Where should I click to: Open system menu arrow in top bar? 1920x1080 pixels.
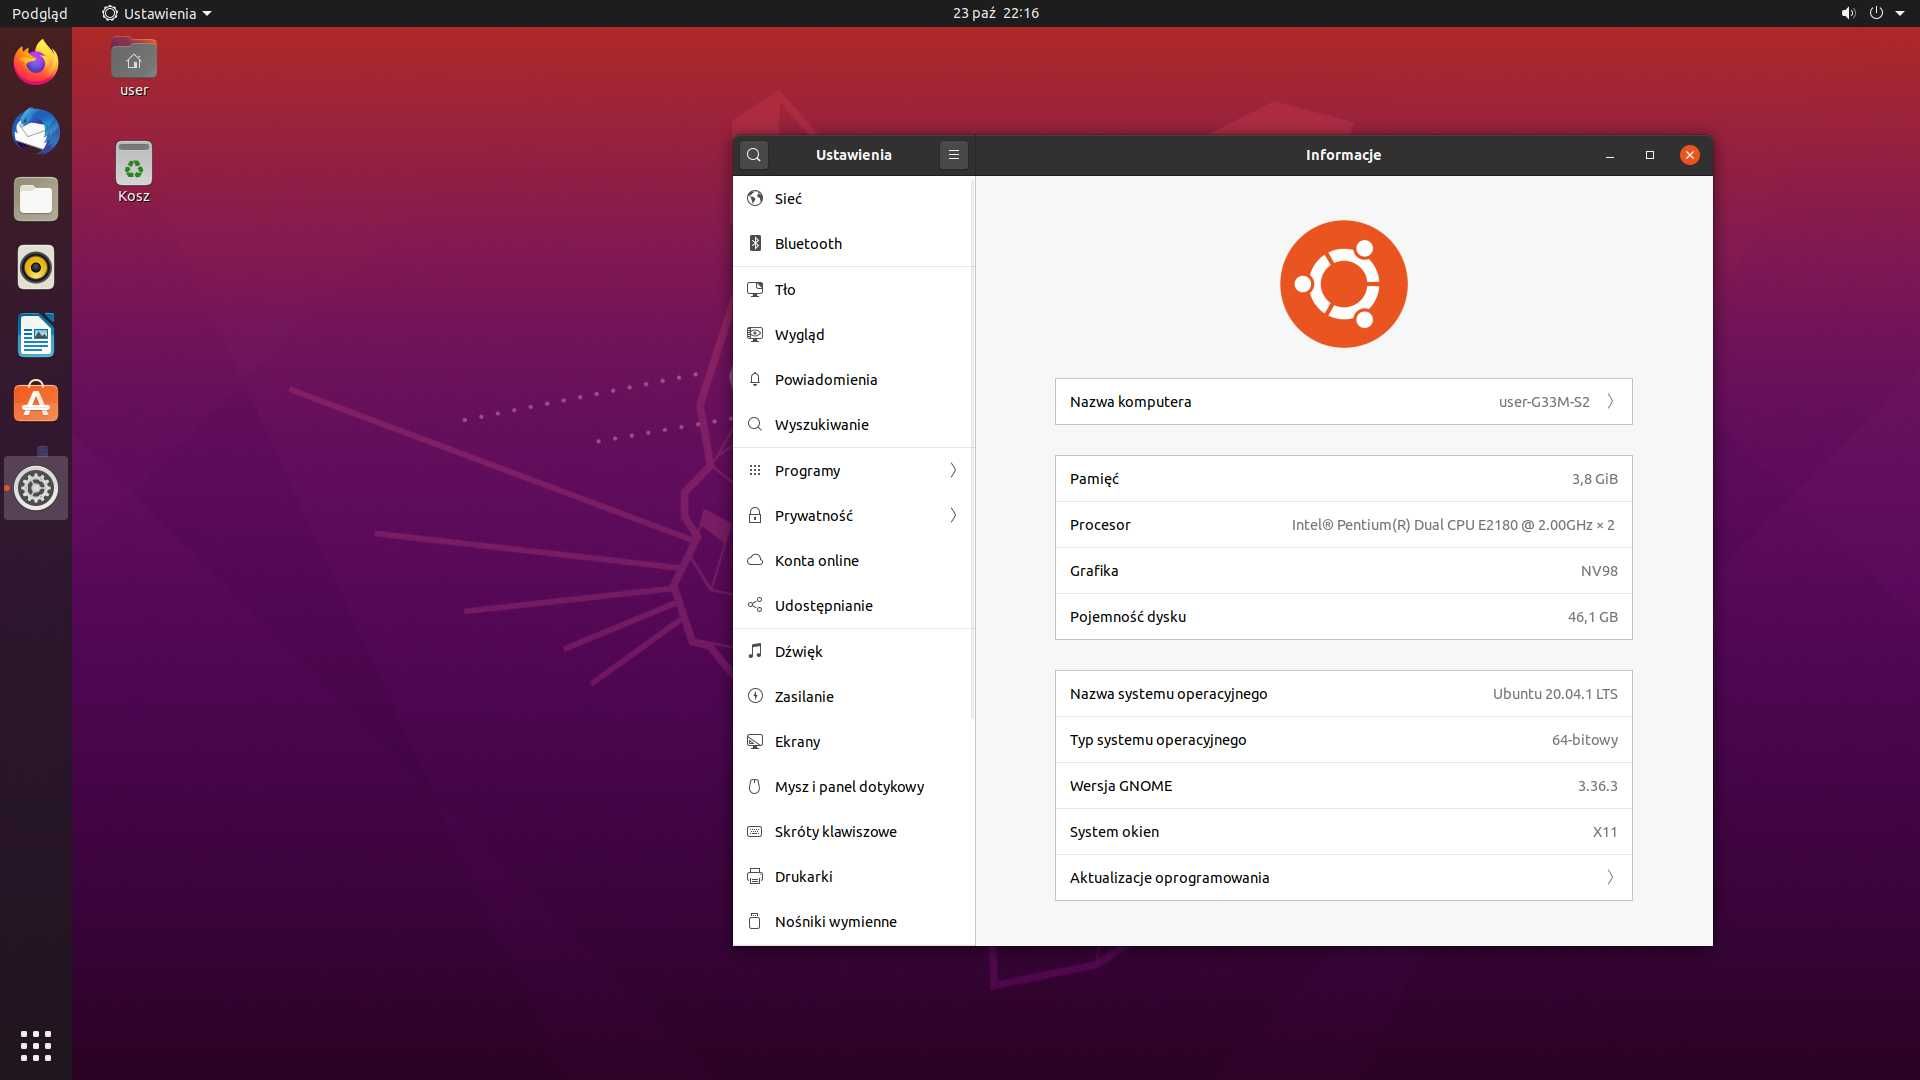1900,13
